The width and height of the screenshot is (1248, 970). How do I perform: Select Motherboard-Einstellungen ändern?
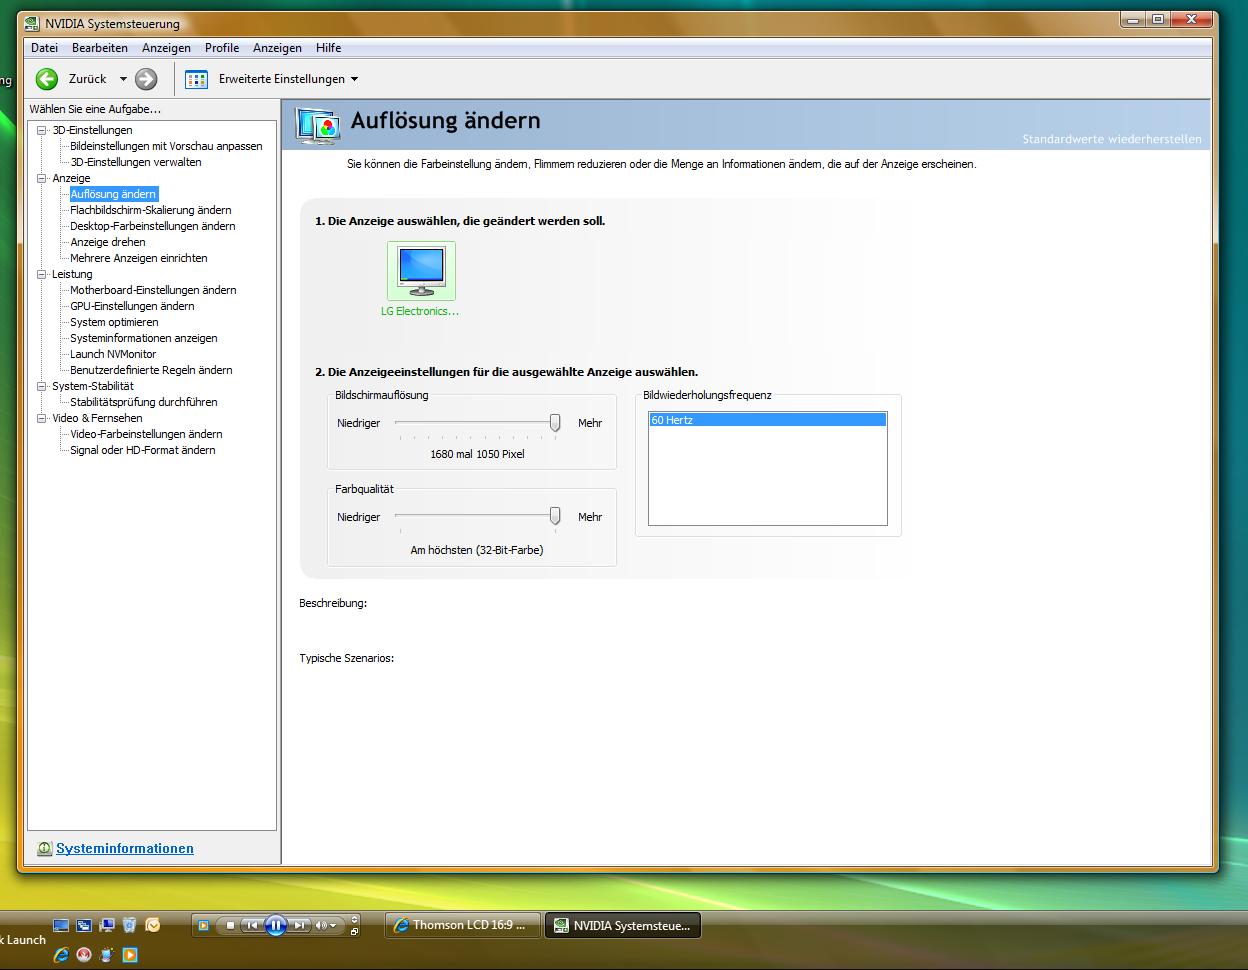click(x=153, y=290)
